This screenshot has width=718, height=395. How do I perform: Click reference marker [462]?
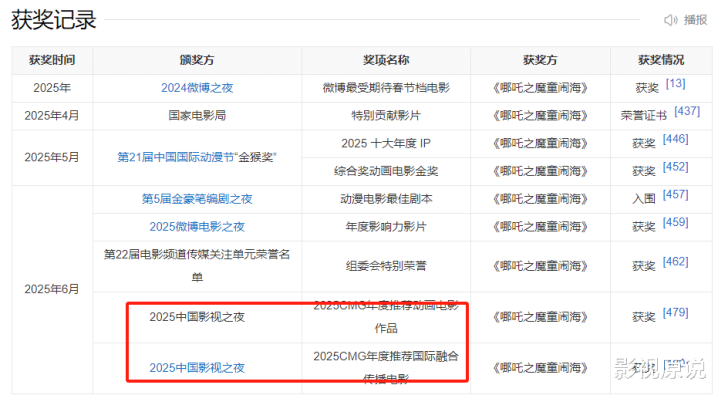(x=675, y=262)
